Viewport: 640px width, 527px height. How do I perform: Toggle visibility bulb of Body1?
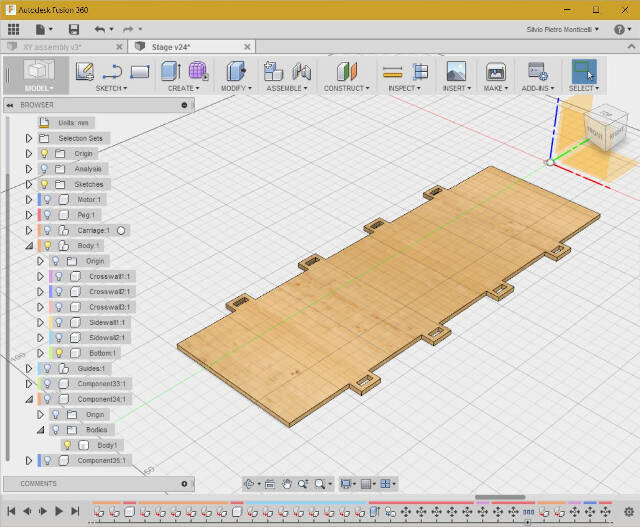[x=68, y=445]
